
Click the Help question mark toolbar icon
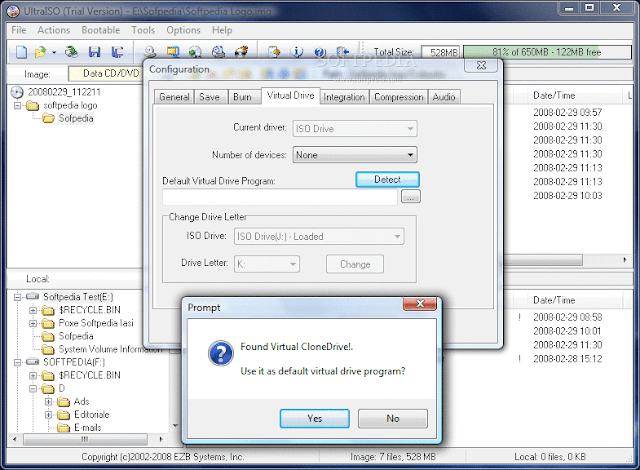pyautogui.click(x=320, y=52)
